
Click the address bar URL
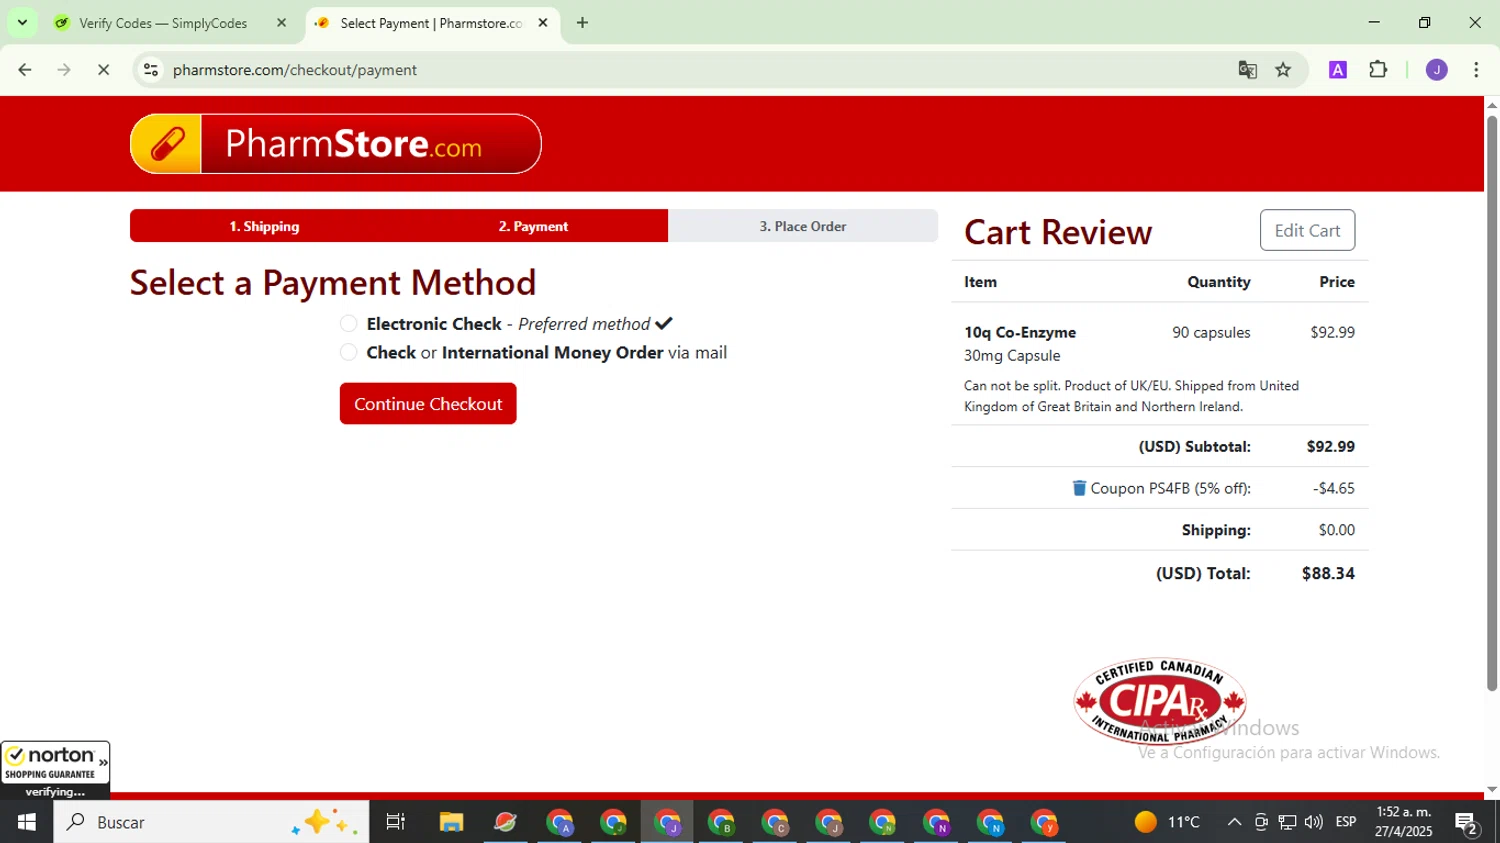295,70
